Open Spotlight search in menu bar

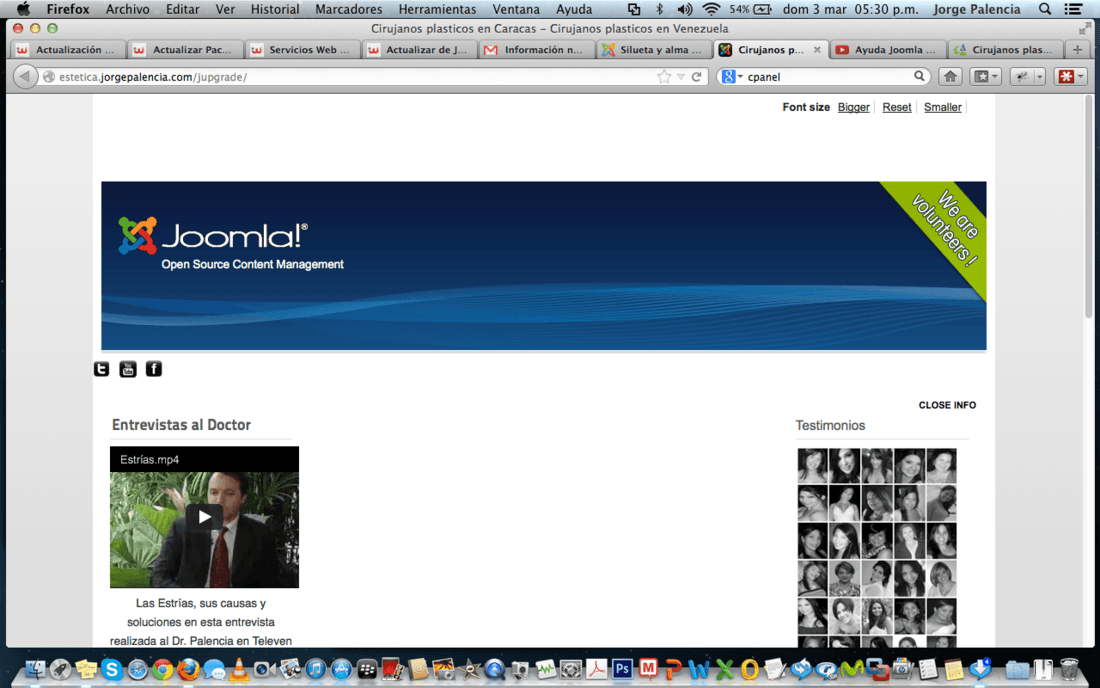point(1045,9)
